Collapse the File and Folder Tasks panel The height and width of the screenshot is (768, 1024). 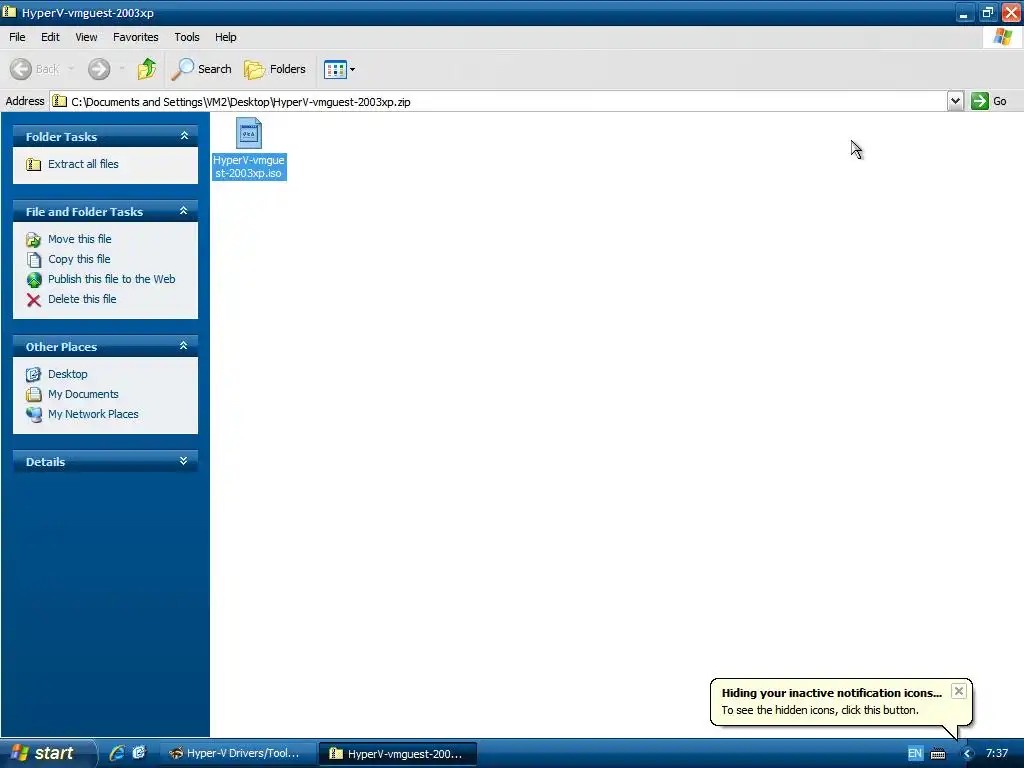pyautogui.click(x=184, y=211)
